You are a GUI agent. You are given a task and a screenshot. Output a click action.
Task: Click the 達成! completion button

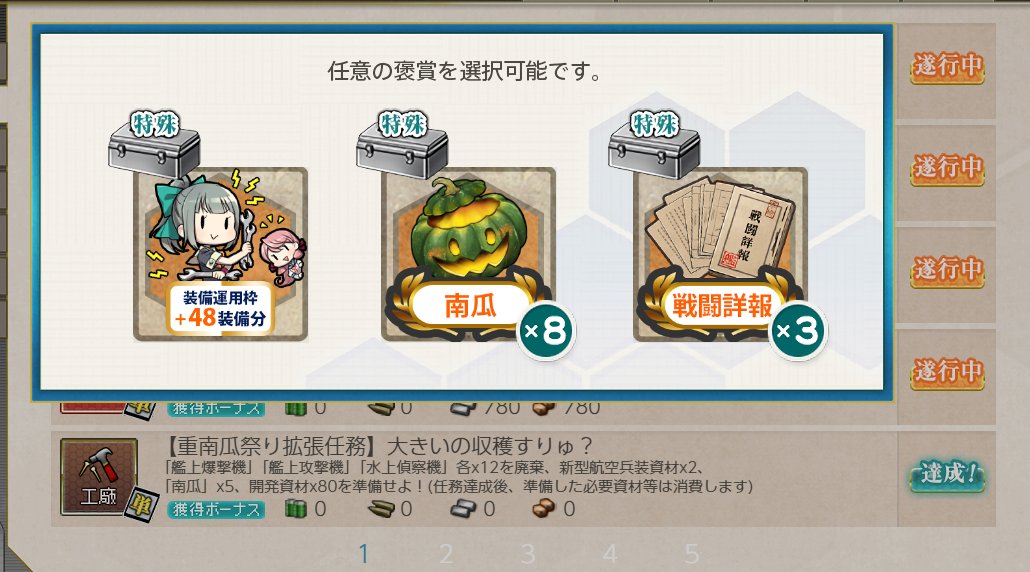(947, 475)
